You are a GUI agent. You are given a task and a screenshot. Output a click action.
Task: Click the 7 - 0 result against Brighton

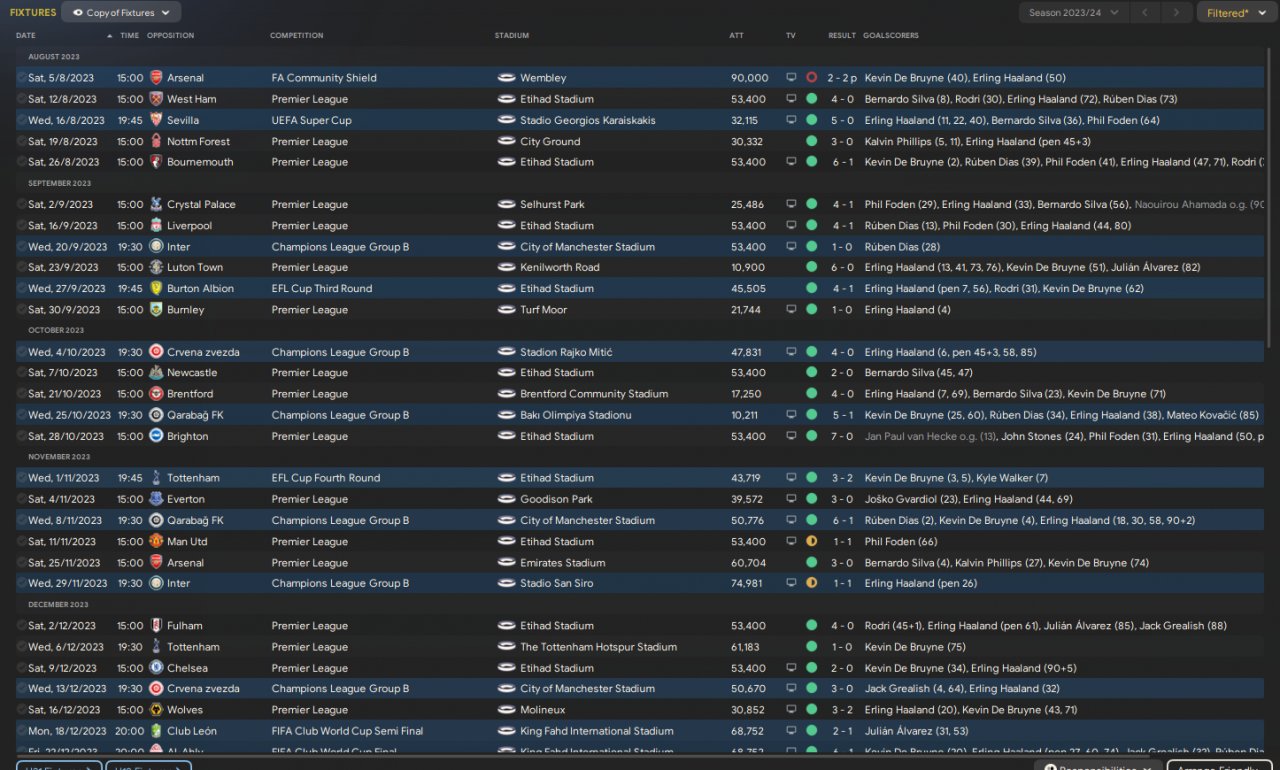click(841, 437)
